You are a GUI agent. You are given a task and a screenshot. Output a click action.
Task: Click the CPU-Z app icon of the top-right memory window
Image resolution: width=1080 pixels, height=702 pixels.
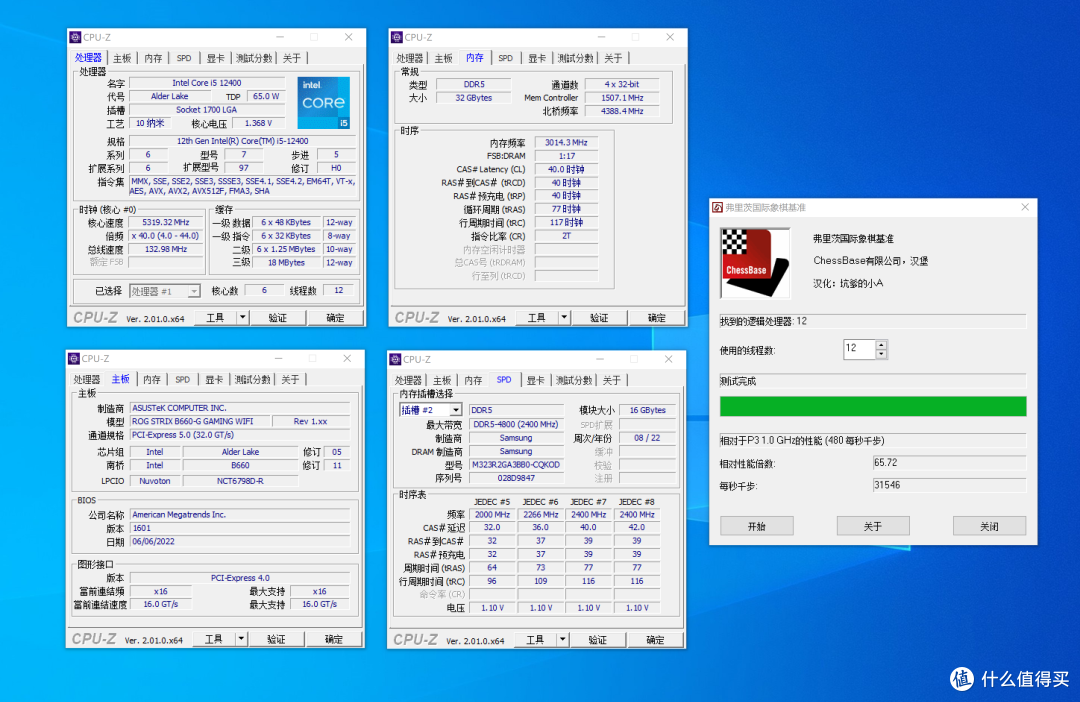click(x=396, y=37)
